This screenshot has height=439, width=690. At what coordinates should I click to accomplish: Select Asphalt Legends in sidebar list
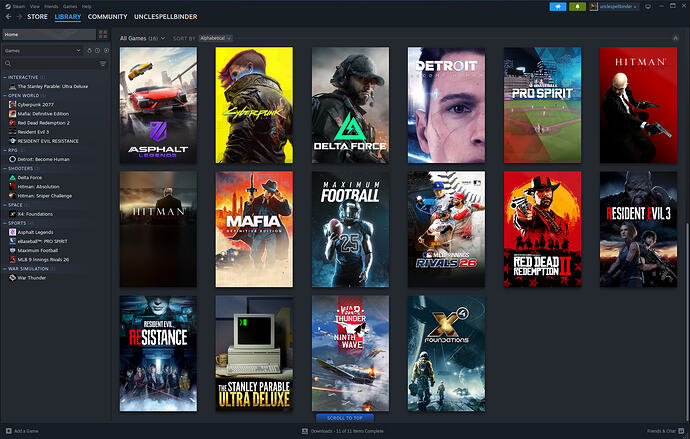tap(31, 232)
